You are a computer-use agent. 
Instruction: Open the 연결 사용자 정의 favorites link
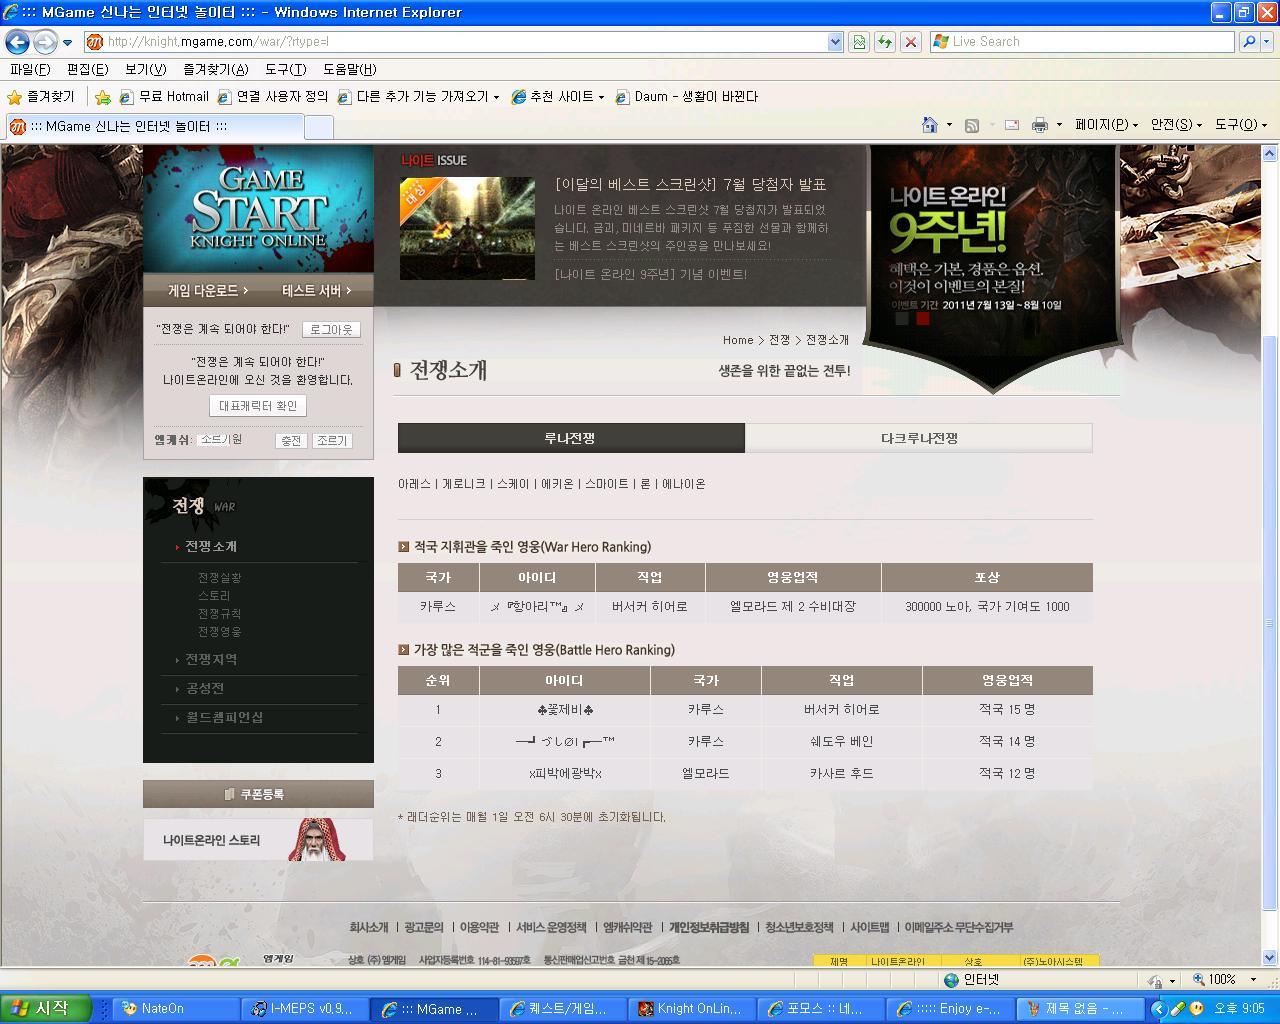273,97
